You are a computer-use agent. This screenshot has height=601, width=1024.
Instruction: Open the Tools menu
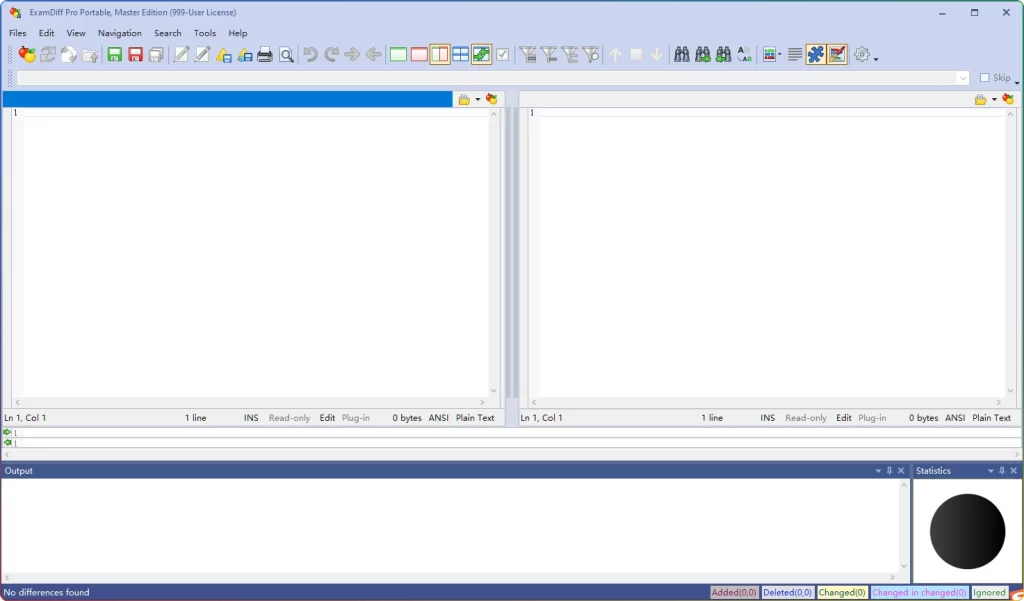[205, 33]
